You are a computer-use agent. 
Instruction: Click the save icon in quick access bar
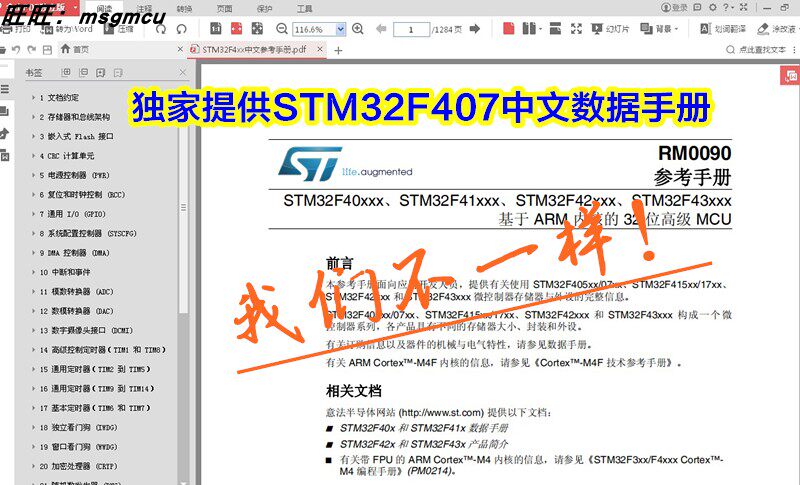[47, 49]
